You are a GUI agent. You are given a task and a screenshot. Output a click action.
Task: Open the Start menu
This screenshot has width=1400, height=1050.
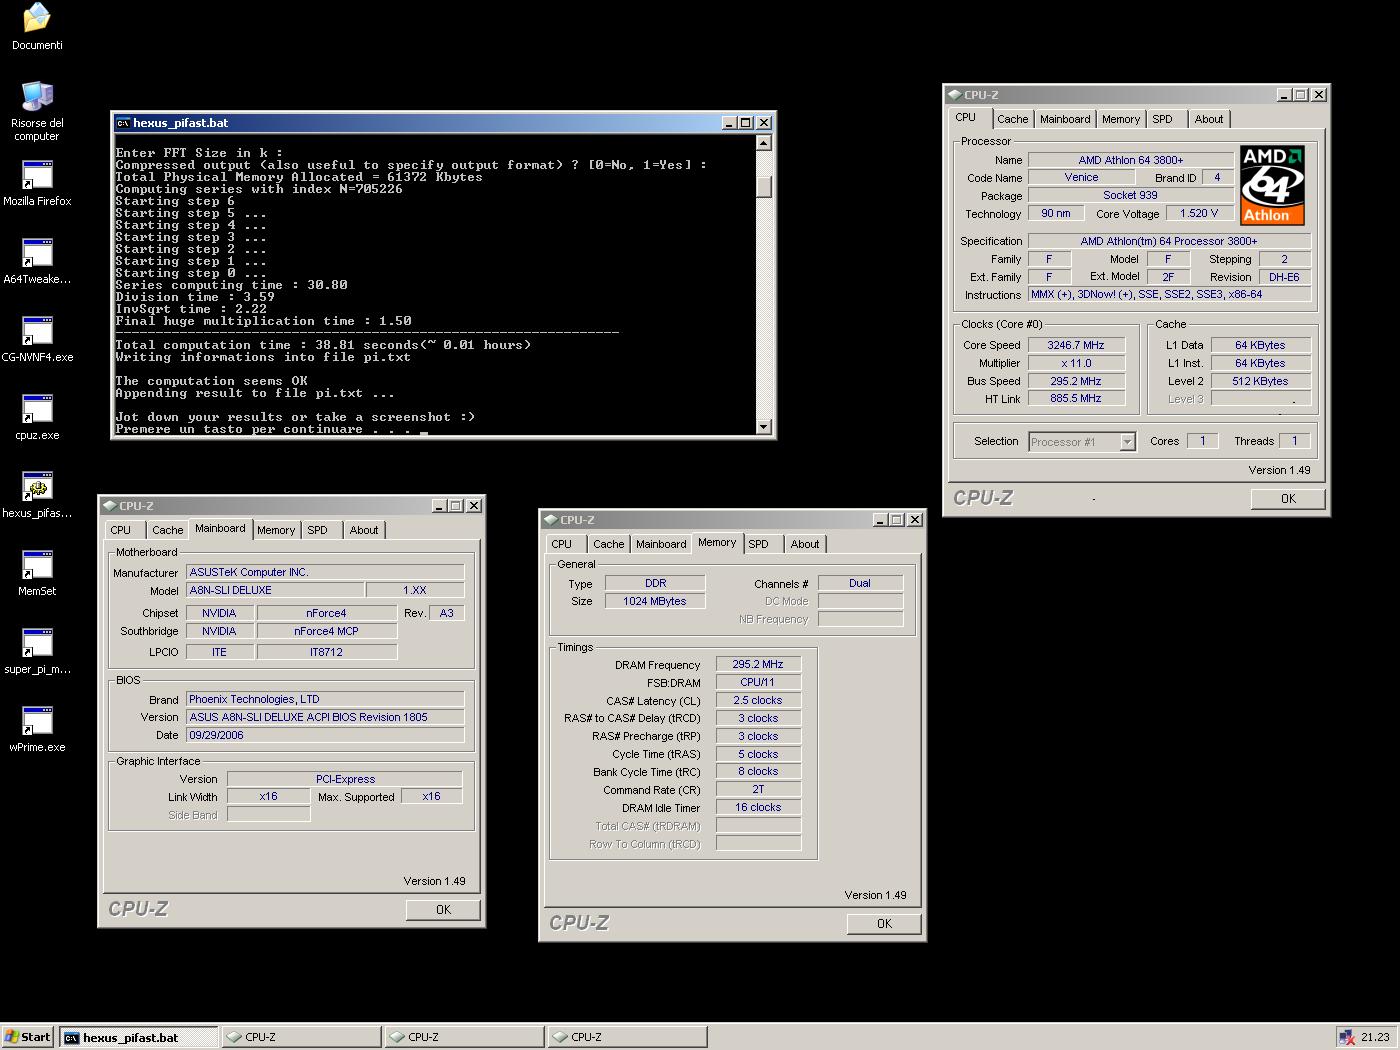pos(28,1037)
